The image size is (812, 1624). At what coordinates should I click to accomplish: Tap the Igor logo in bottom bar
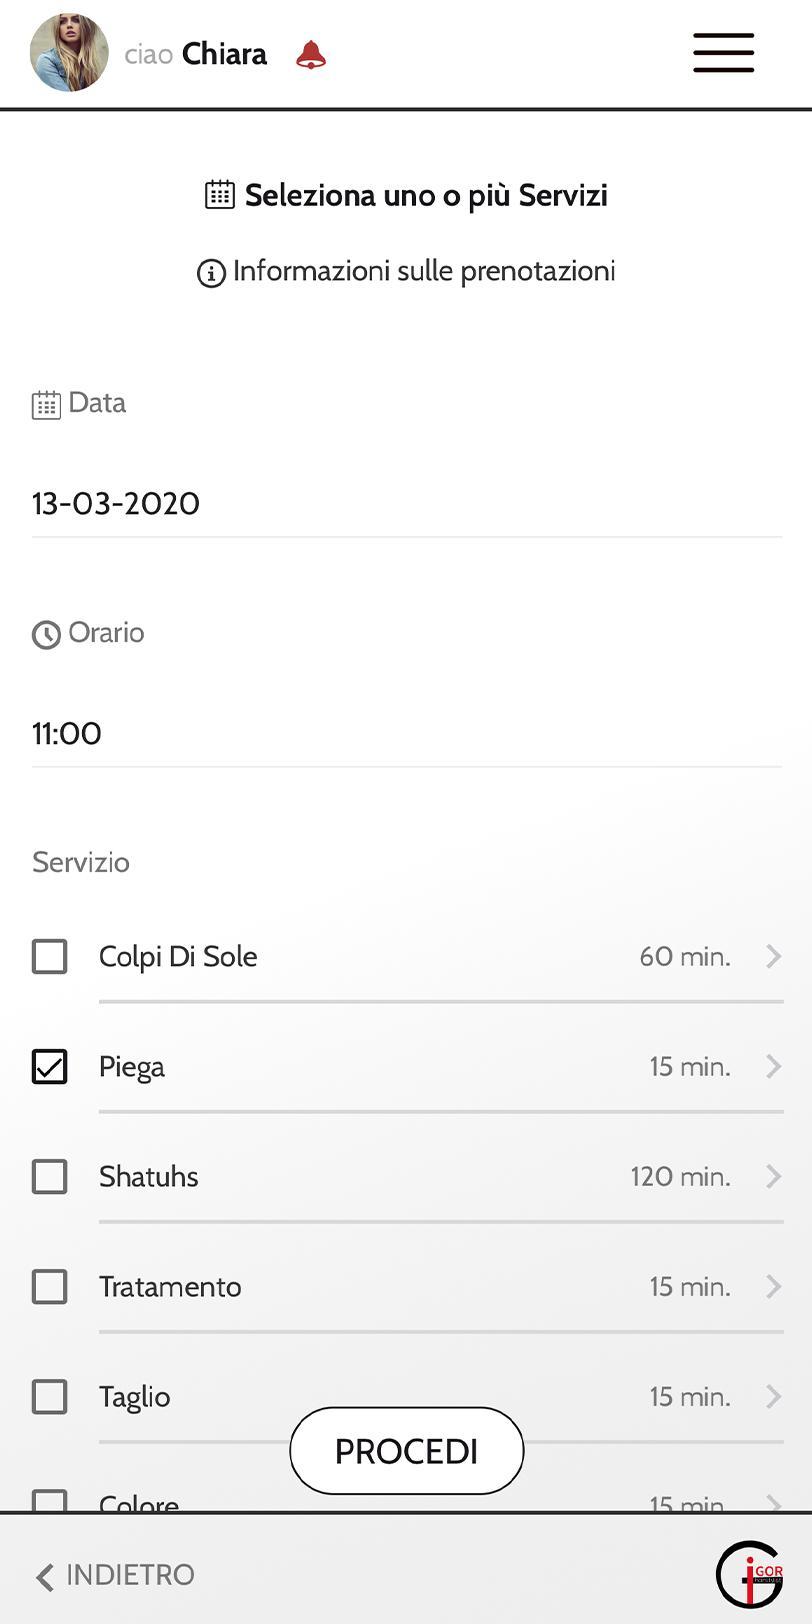(x=750, y=1574)
